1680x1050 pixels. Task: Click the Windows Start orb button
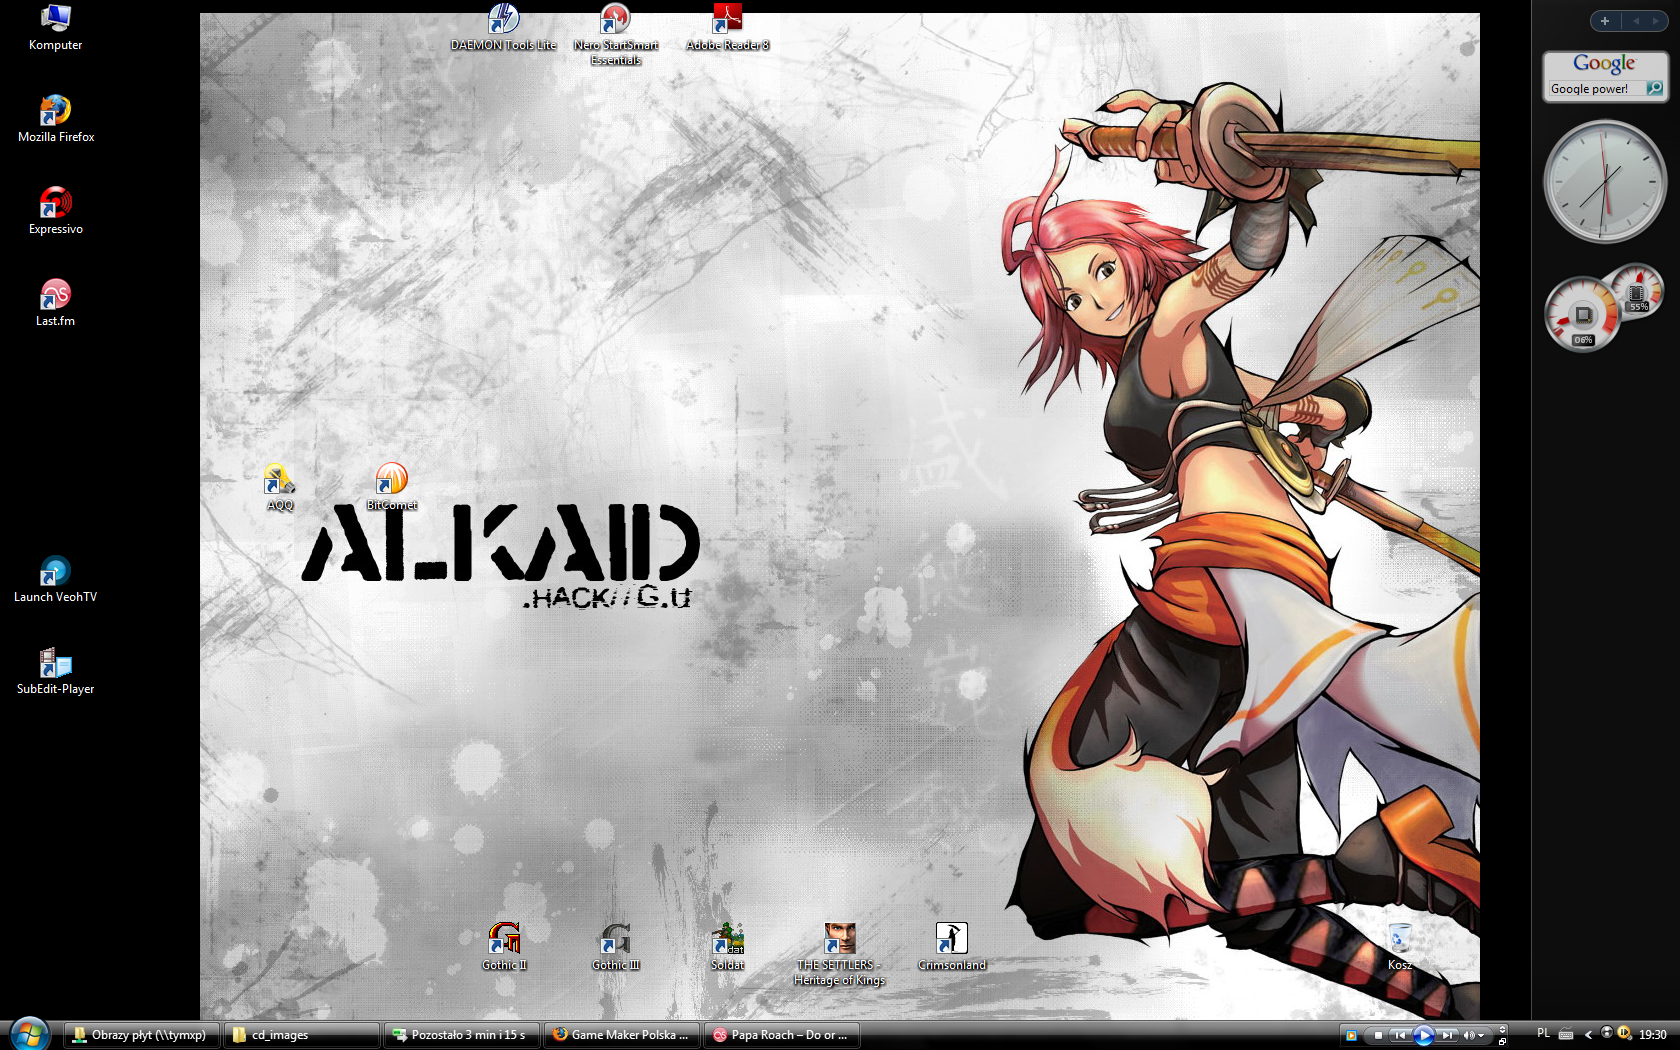29,1033
